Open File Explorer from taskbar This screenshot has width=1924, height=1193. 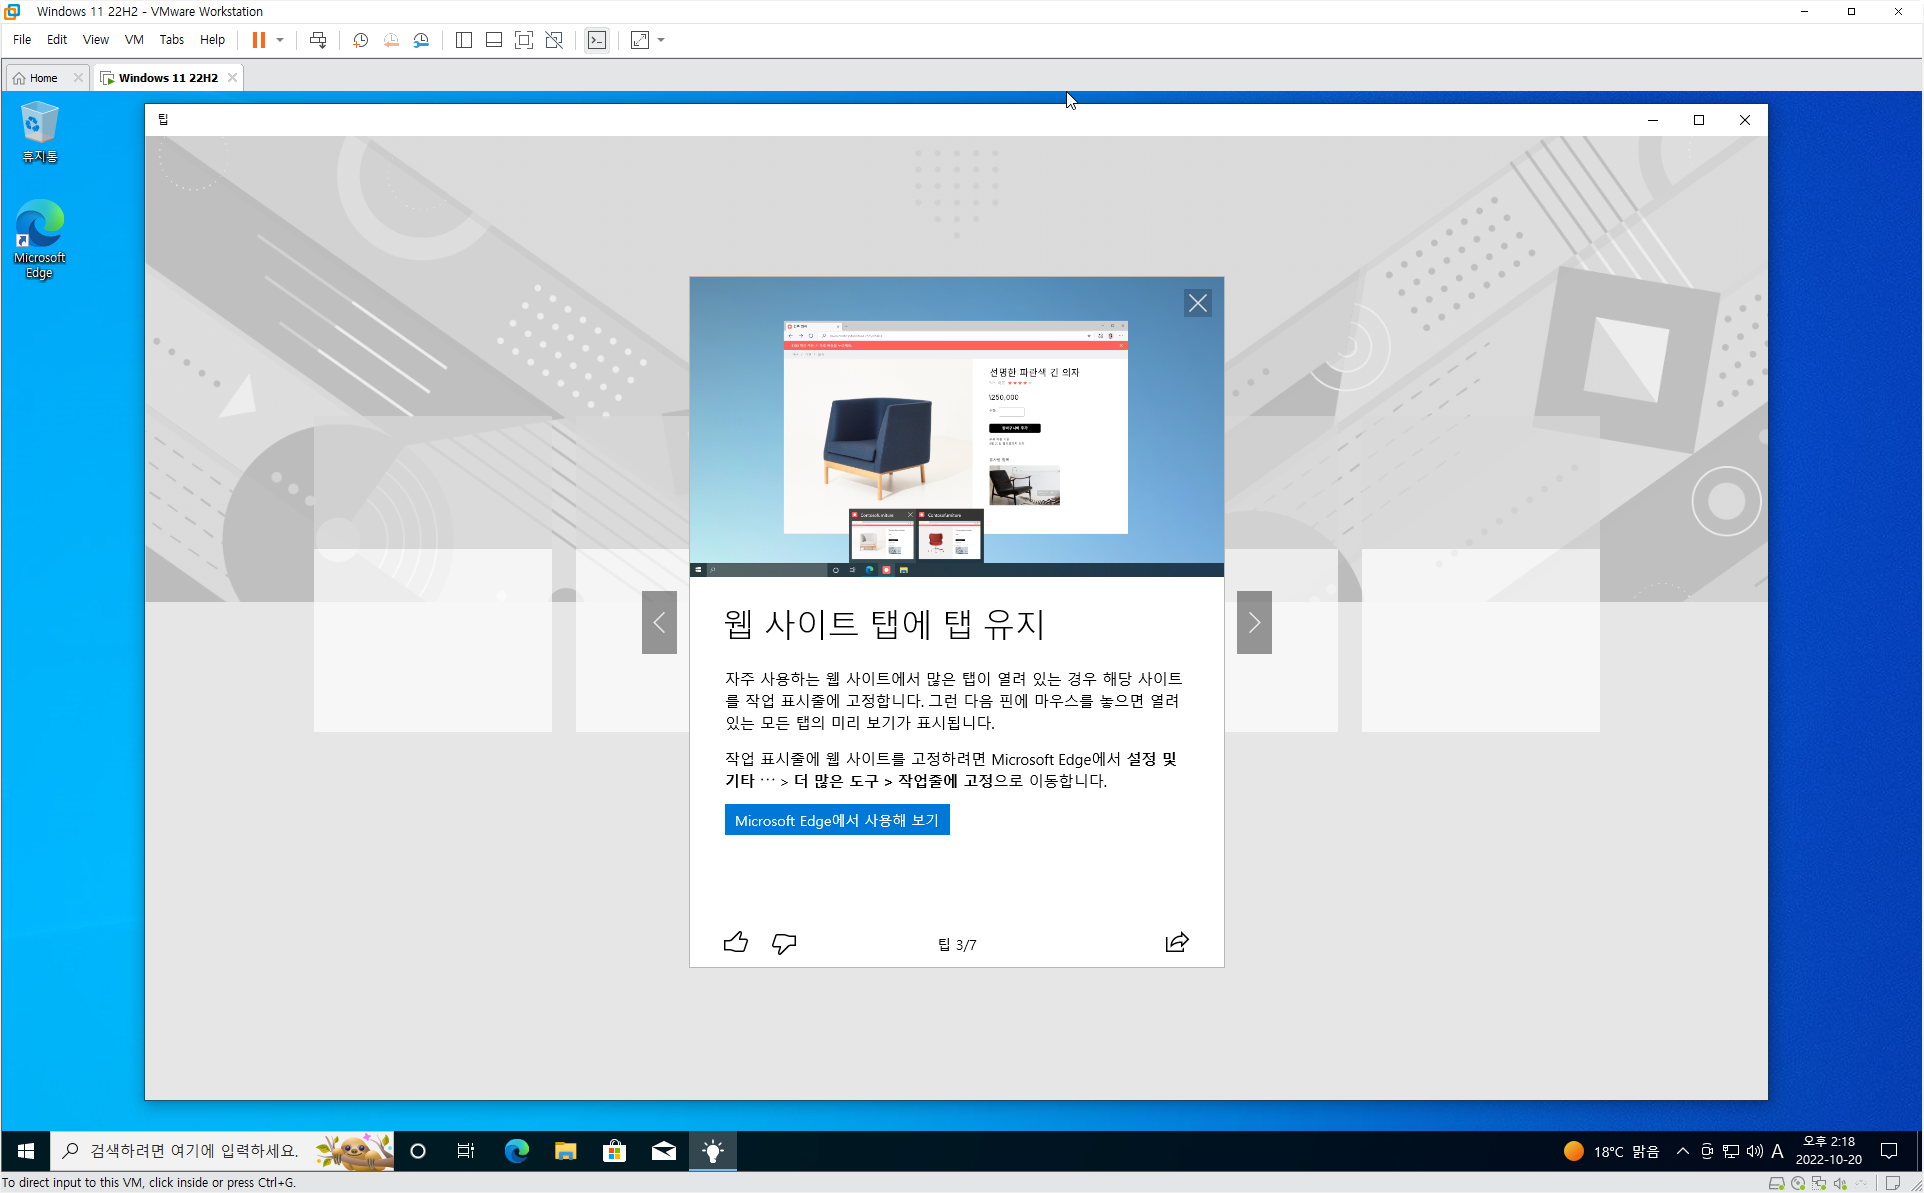565,1151
